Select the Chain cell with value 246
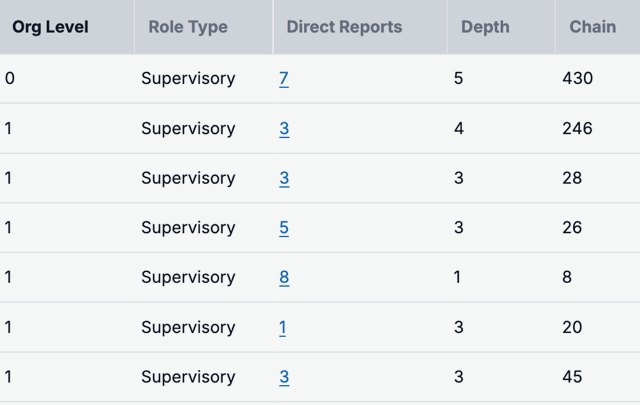Image resolution: width=640 pixels, height=405 pixels. (x=578, y=129)
